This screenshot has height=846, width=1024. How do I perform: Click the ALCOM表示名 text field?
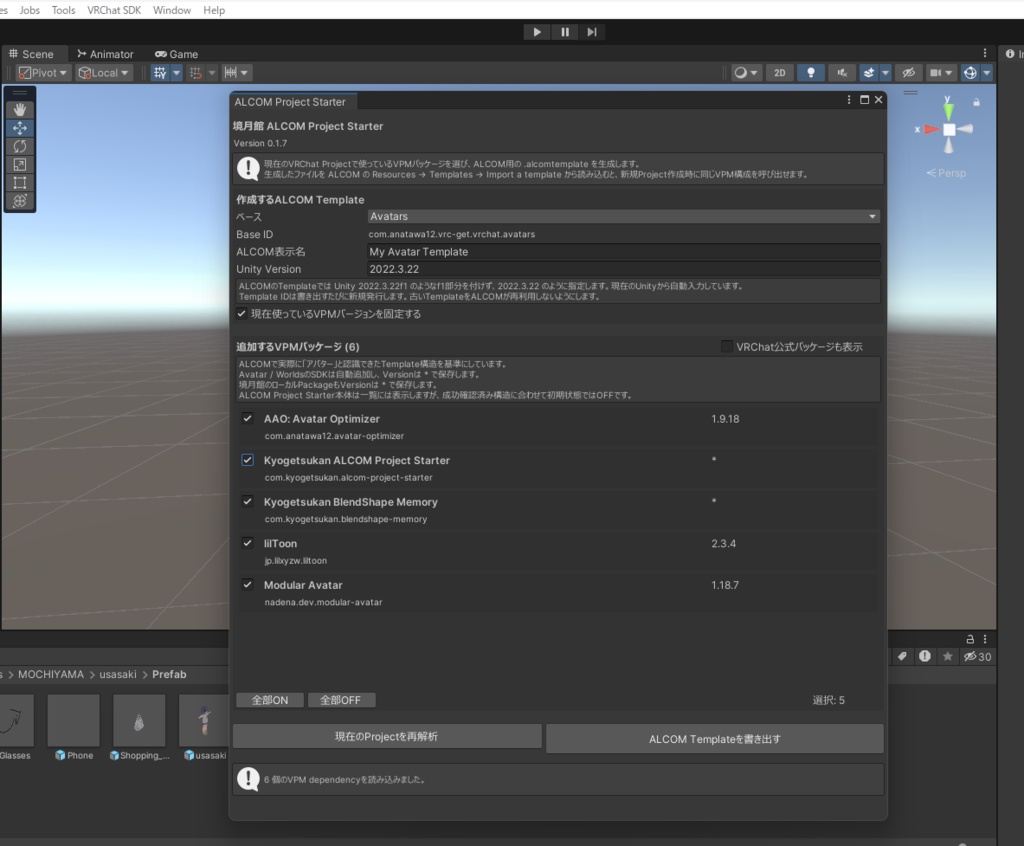(624, 252)
